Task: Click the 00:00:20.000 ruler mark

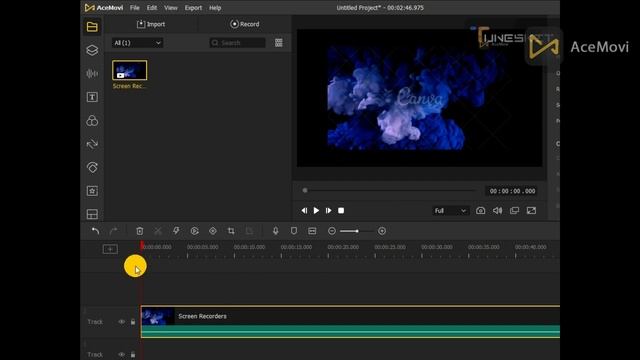Action: (x=343, y=247)
